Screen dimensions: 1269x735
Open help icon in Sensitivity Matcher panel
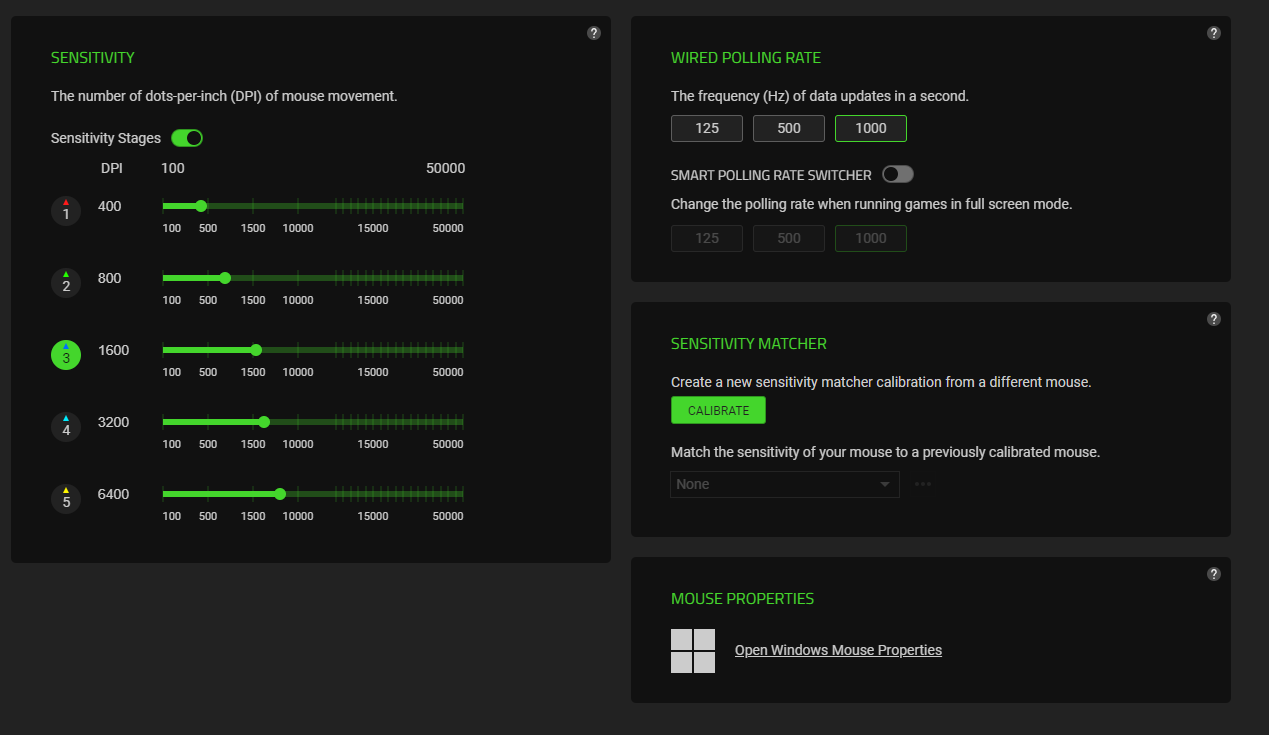(x=1214, y=319)
